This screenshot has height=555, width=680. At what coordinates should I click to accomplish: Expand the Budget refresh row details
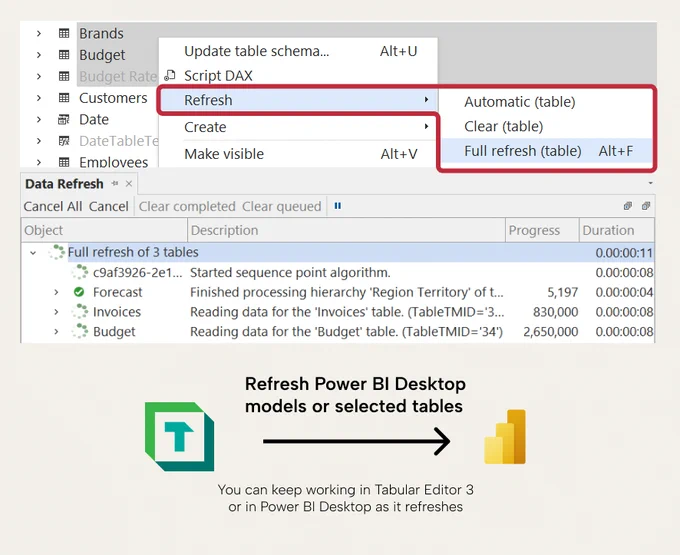point(56,331)
